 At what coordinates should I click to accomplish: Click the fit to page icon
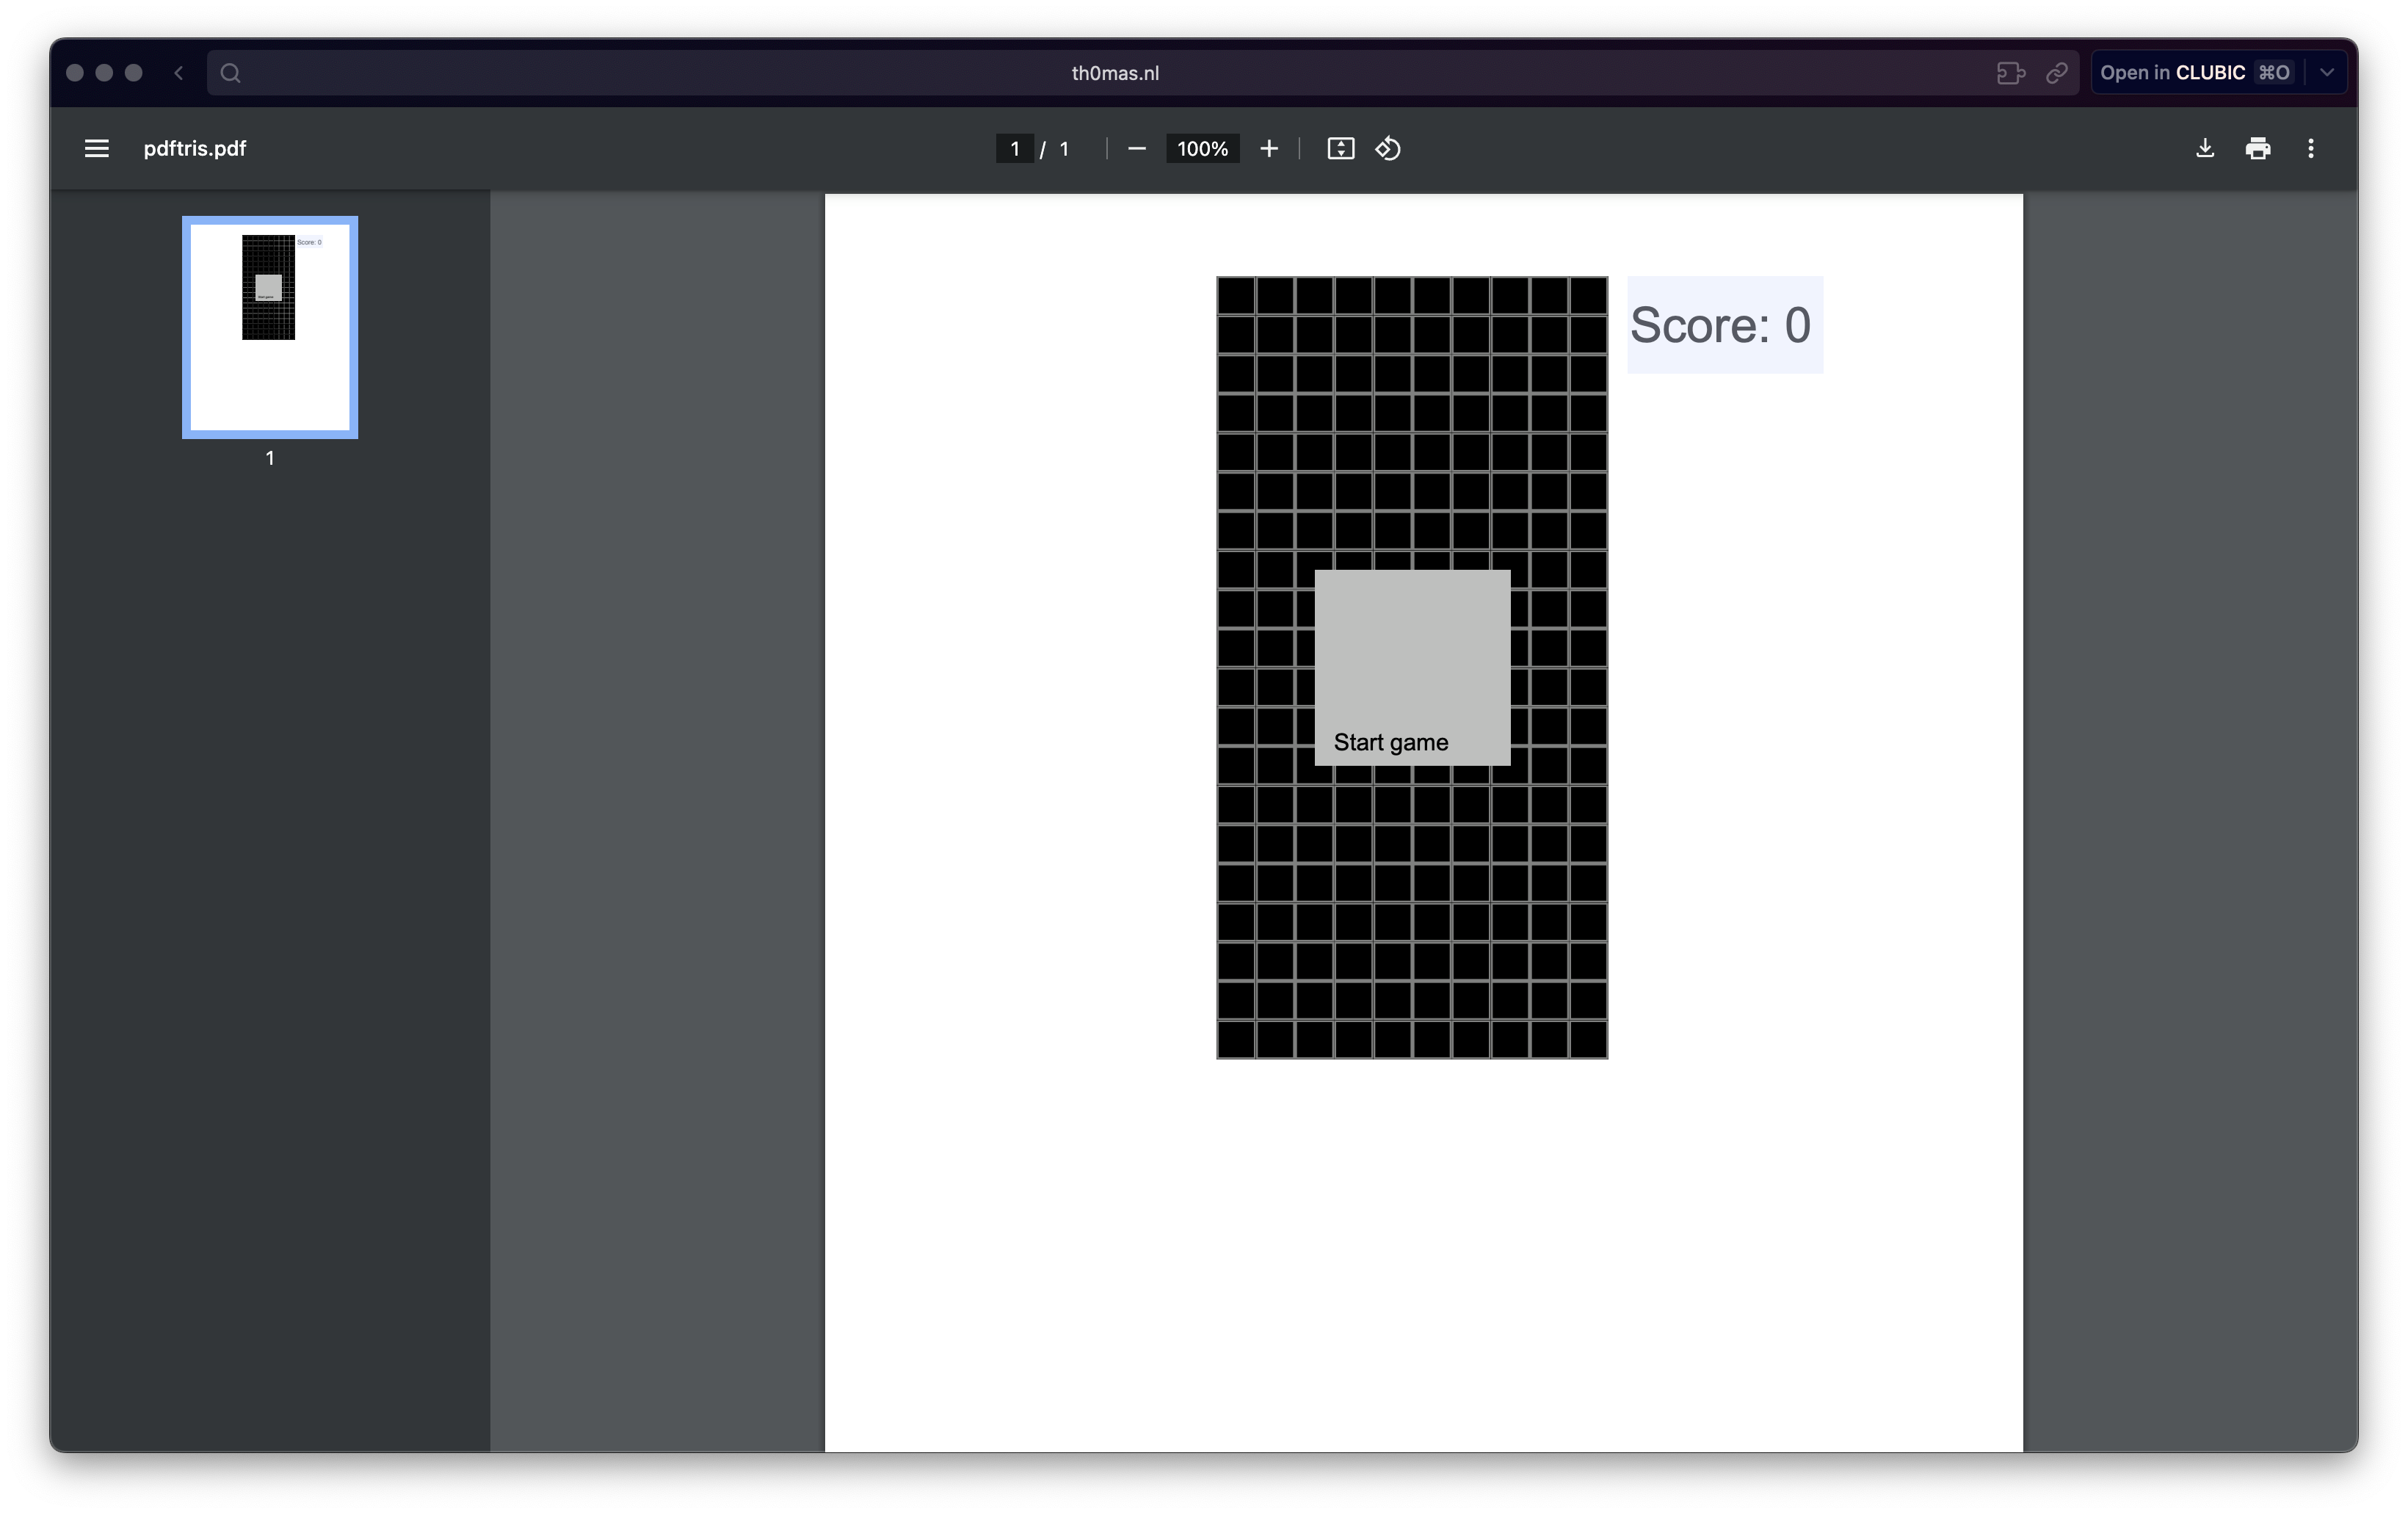[1340, 148]
